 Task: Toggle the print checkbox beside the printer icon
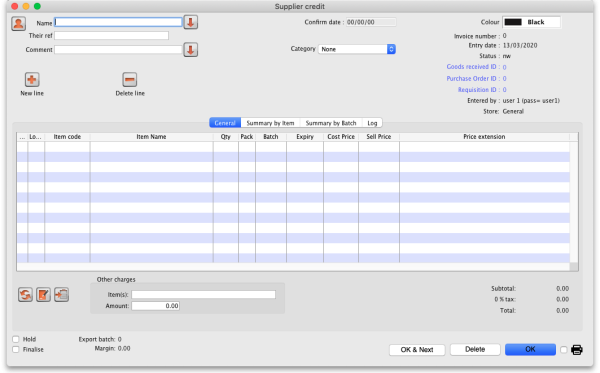coord(563,350)
